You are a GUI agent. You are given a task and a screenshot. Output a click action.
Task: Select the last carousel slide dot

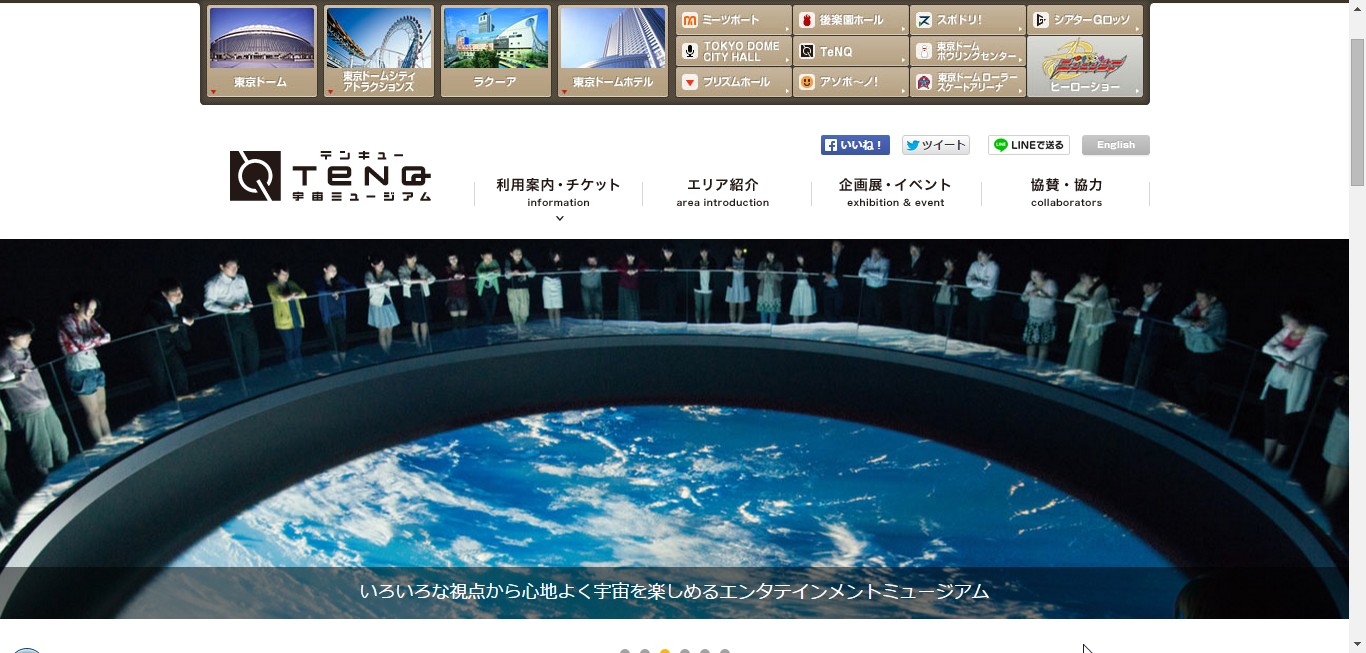coord(725,651)
